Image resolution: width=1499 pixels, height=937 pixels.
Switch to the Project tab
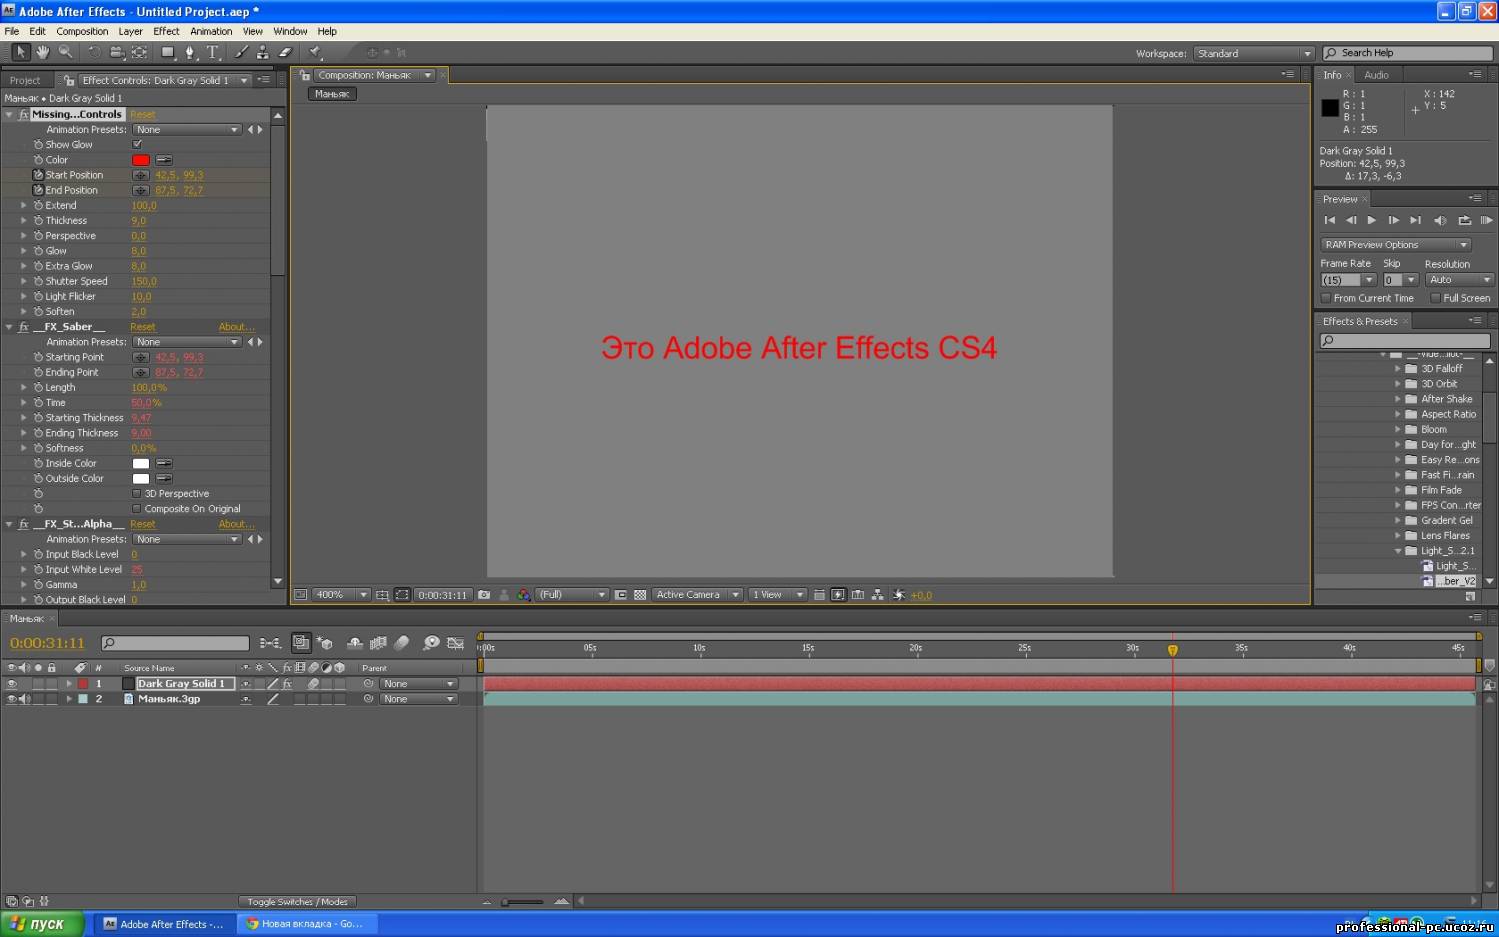25,80
